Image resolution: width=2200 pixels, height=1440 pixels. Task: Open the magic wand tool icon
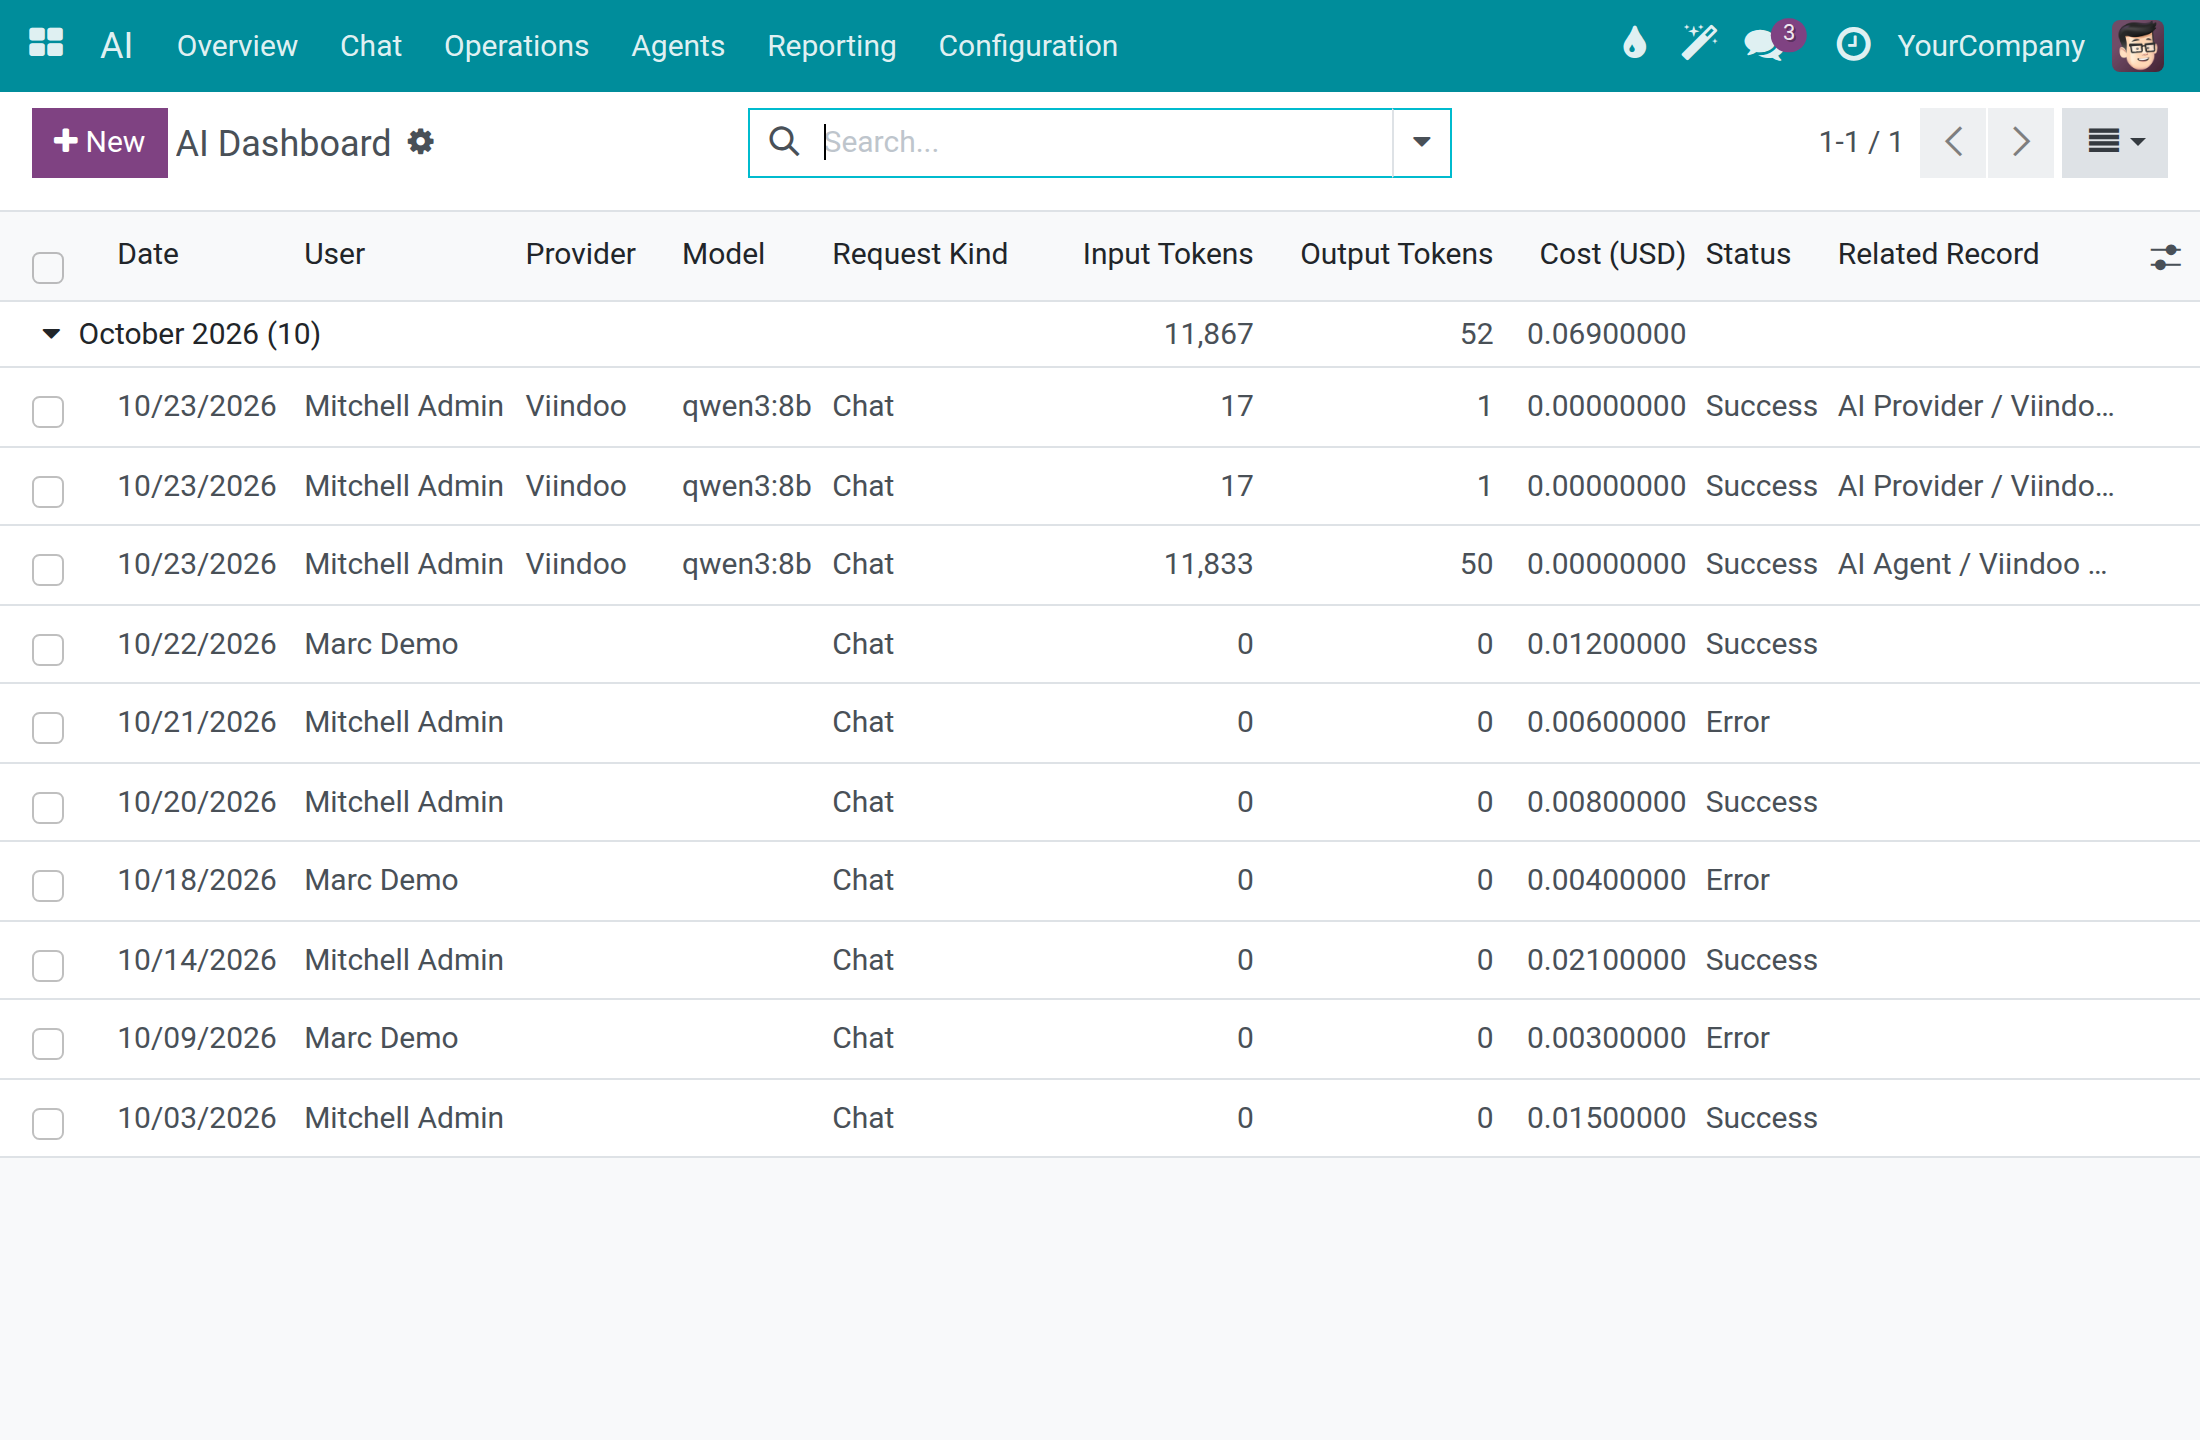[1699, 44]
